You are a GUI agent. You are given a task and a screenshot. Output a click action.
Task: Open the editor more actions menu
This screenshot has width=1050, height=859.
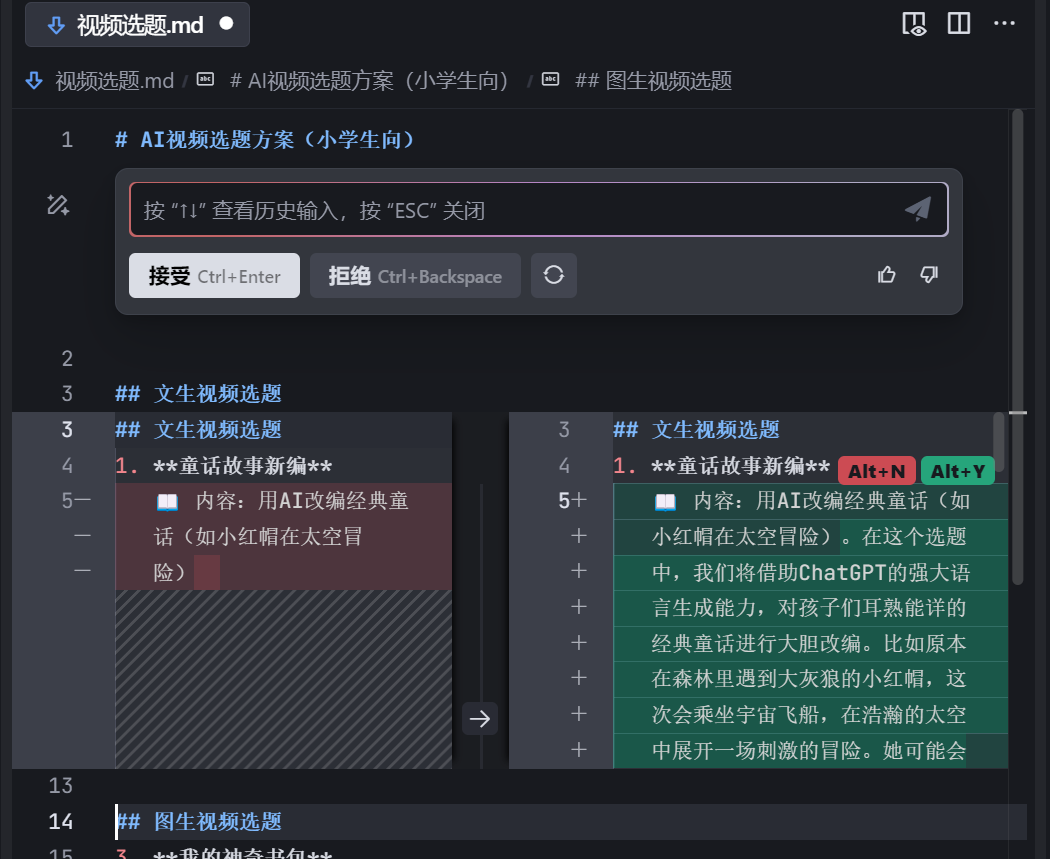tap(1004, 23)
